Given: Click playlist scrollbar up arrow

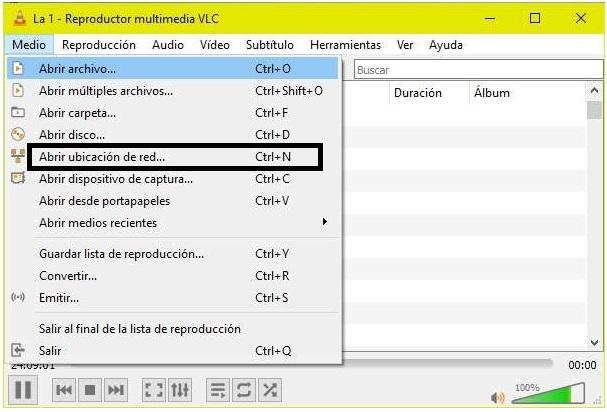Looking at the screenshot, I should (x=594, y=91).
